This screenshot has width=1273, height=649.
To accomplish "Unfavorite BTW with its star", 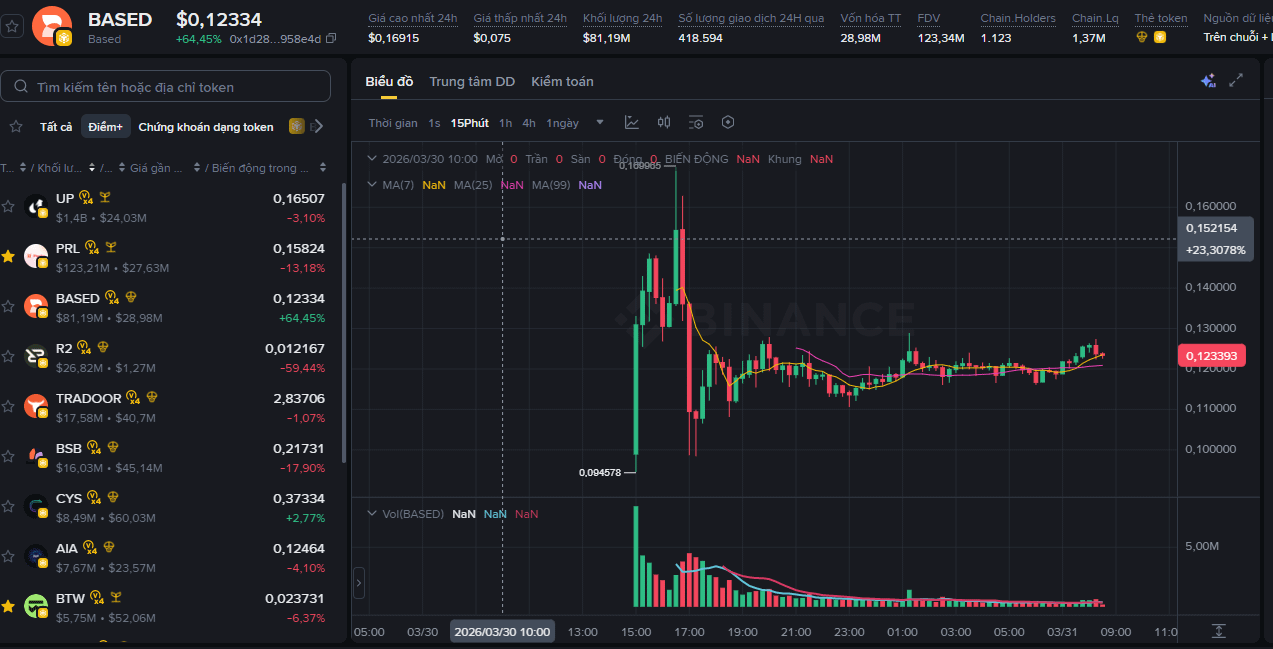I will pos(8,607).
